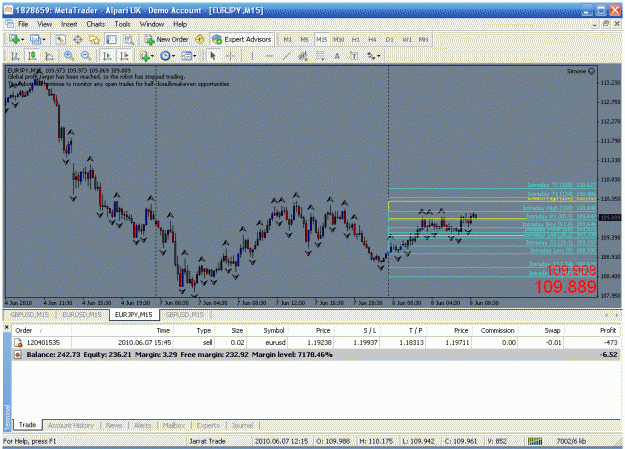Switch chart to bar chart

(x=15, y=56)
